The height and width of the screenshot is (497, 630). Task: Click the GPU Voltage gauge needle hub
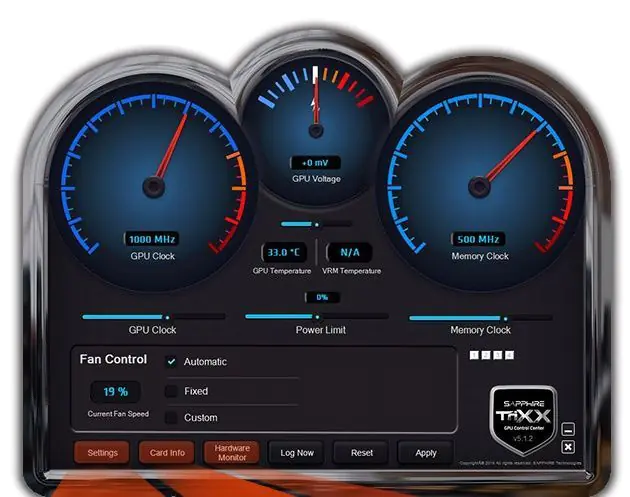316,131
